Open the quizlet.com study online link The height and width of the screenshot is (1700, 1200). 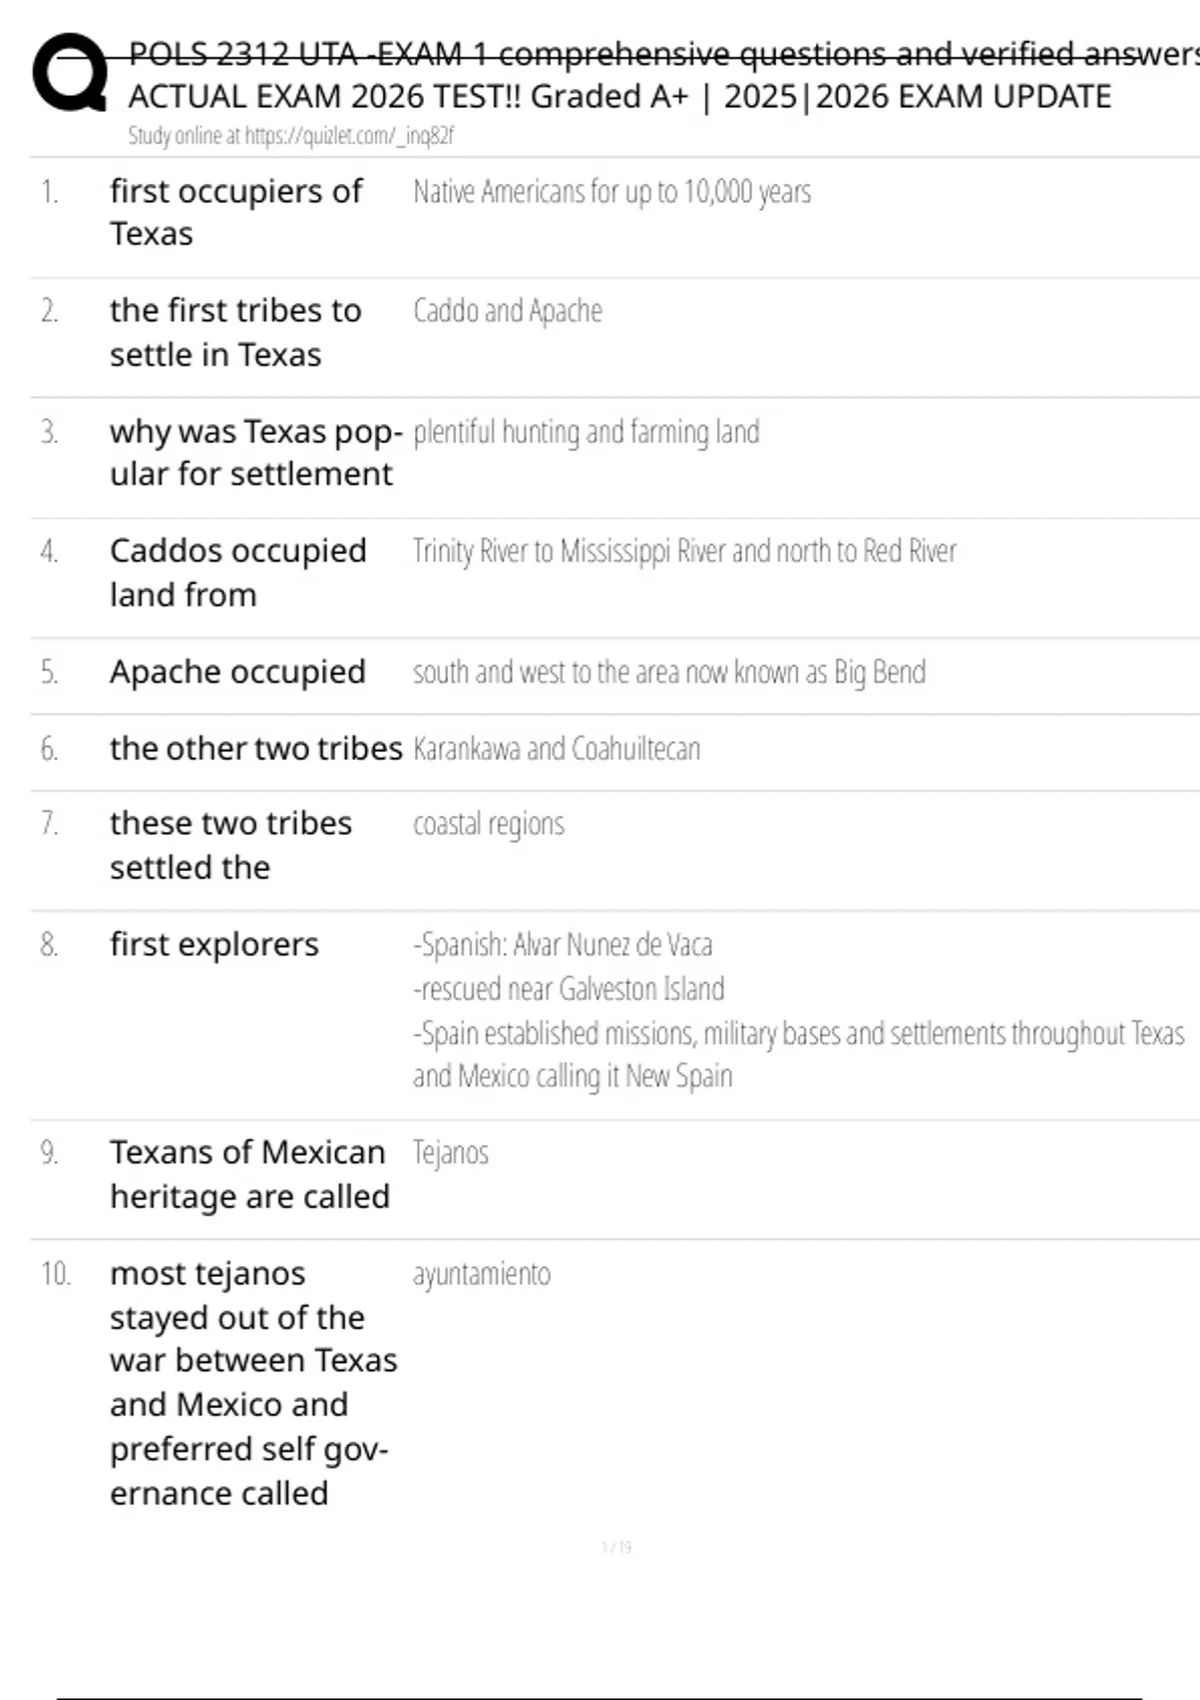pyautogui.click(x=290, y=136)
